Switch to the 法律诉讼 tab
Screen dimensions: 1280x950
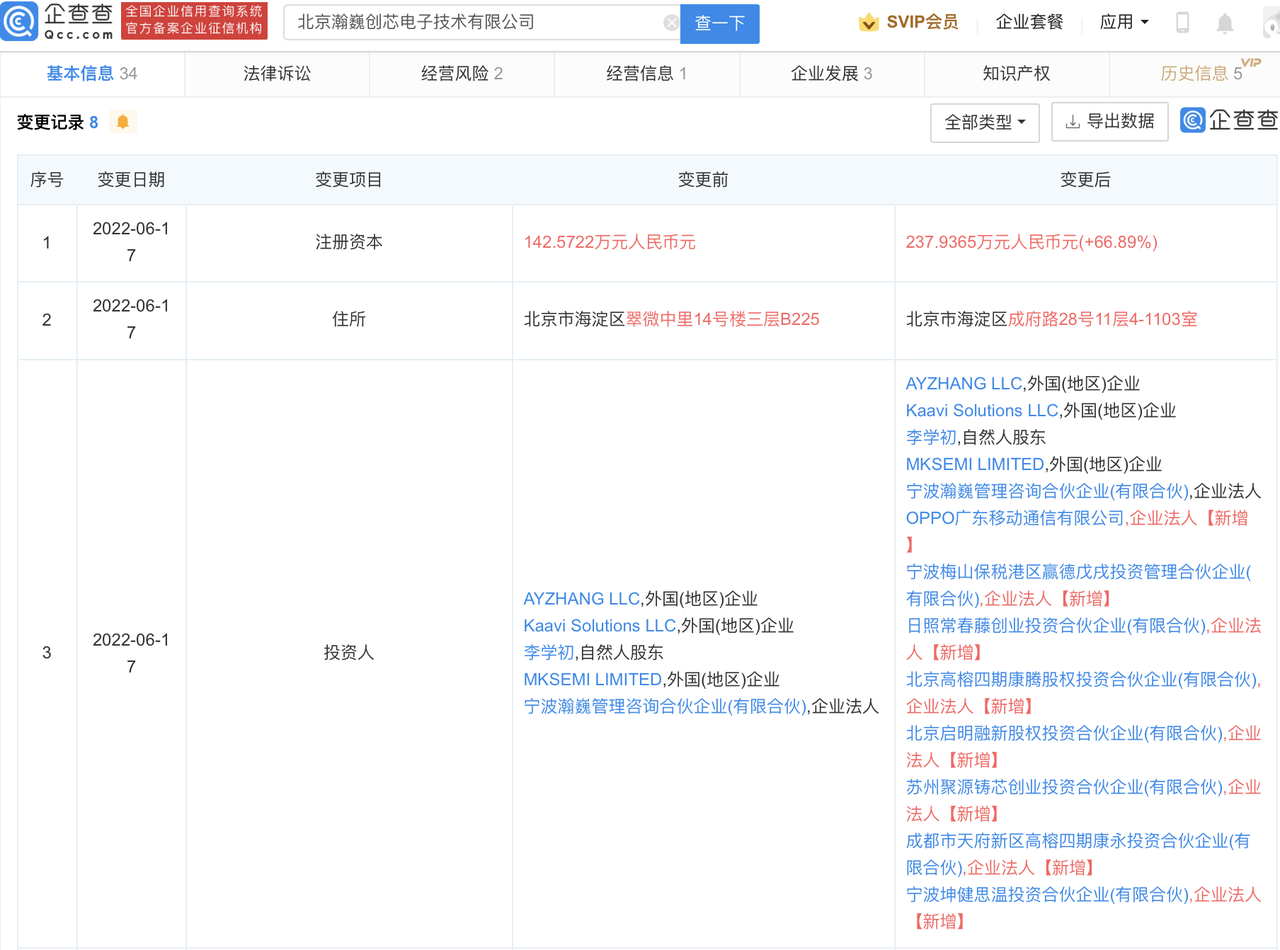[x=276, y=74]
